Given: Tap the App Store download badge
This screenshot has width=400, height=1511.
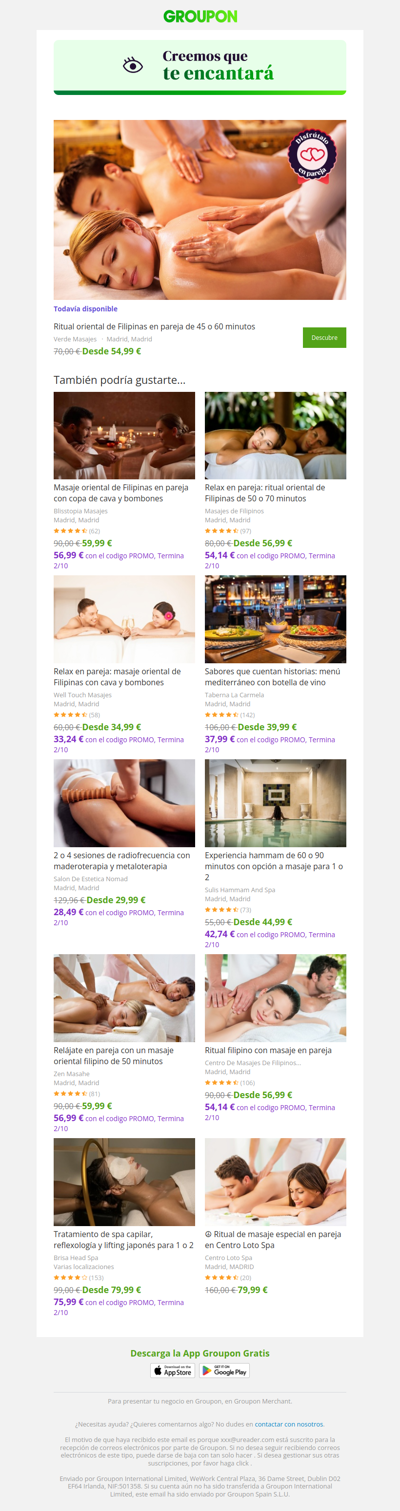Looking at the screenshot, I should 172,1371.
